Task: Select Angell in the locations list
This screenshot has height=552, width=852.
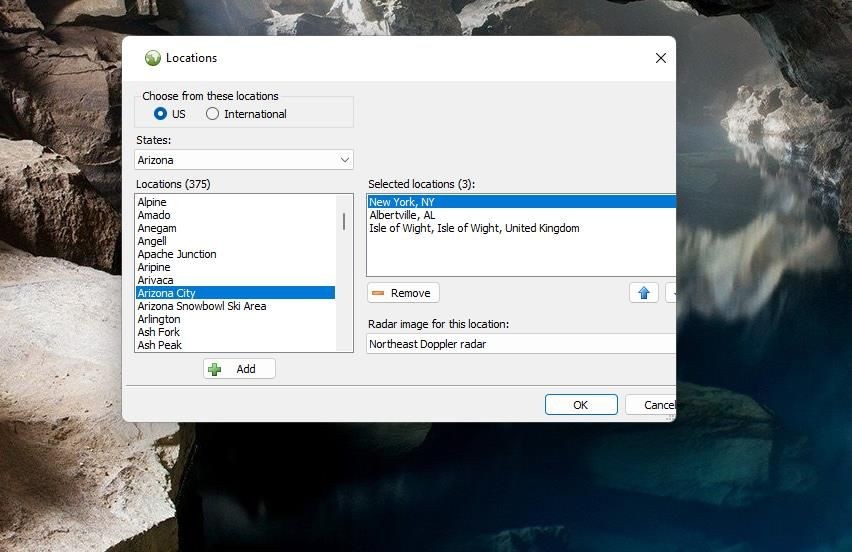Action: tap(235, 241)
